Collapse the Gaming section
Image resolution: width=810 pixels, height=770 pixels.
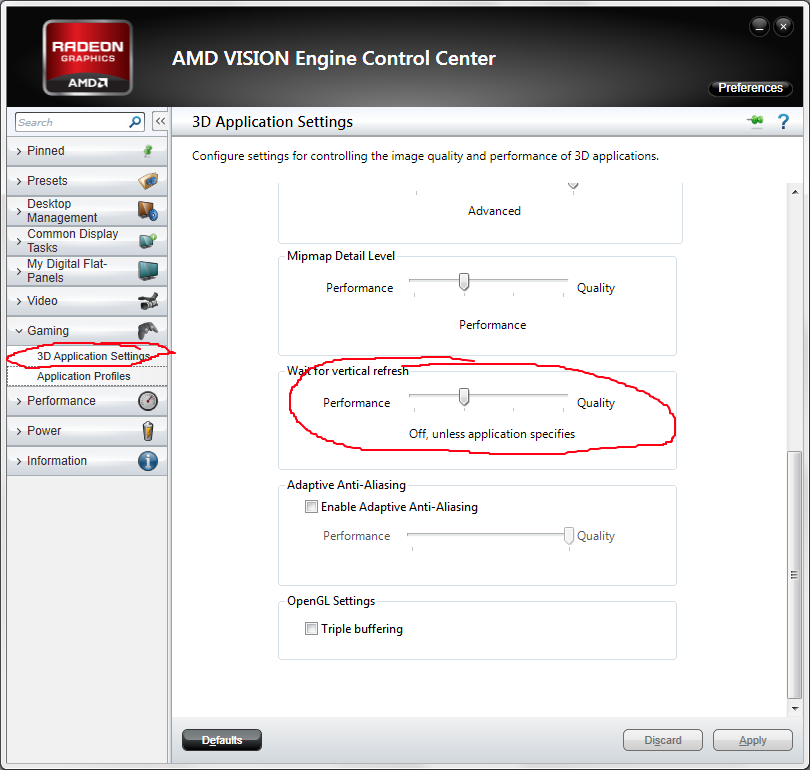pos(87,331)
